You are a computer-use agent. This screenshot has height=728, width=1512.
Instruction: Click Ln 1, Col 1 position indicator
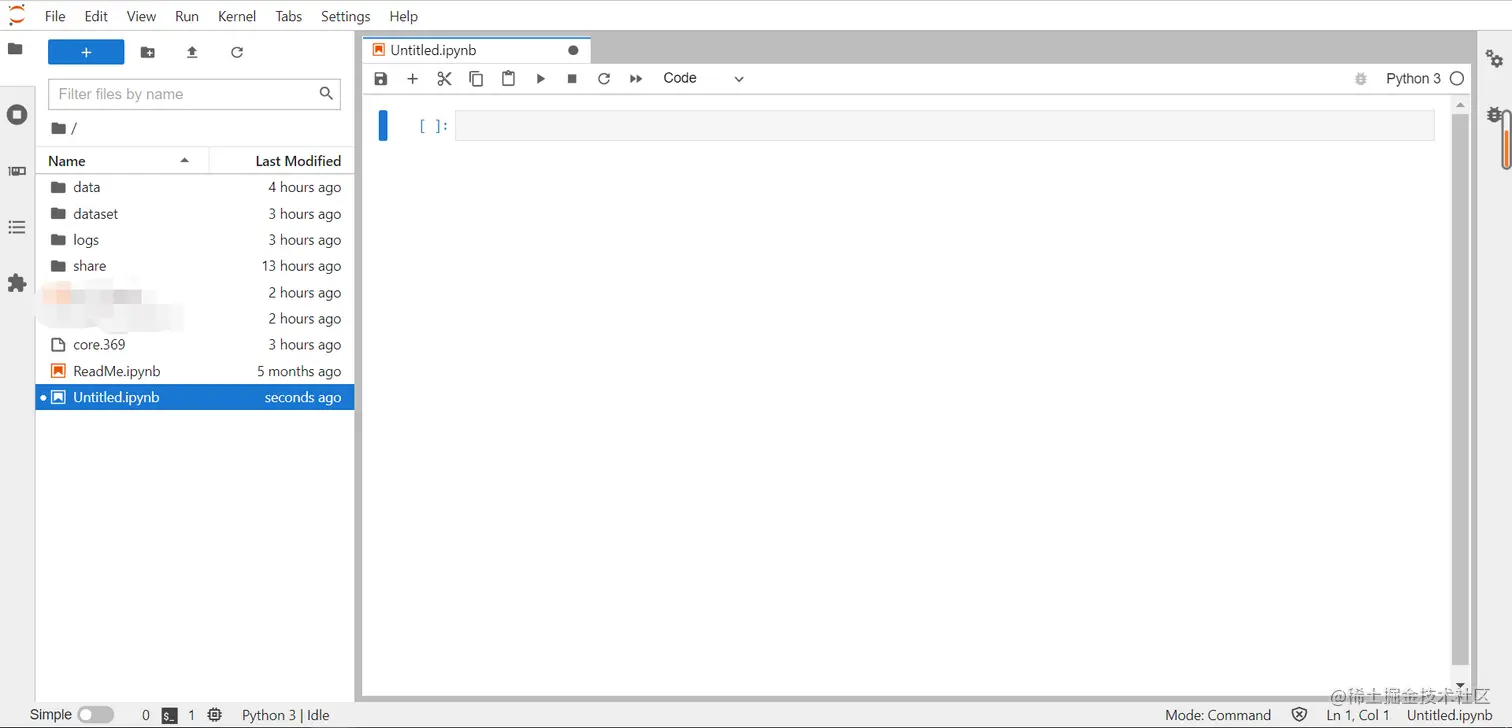coord(1358,715)
